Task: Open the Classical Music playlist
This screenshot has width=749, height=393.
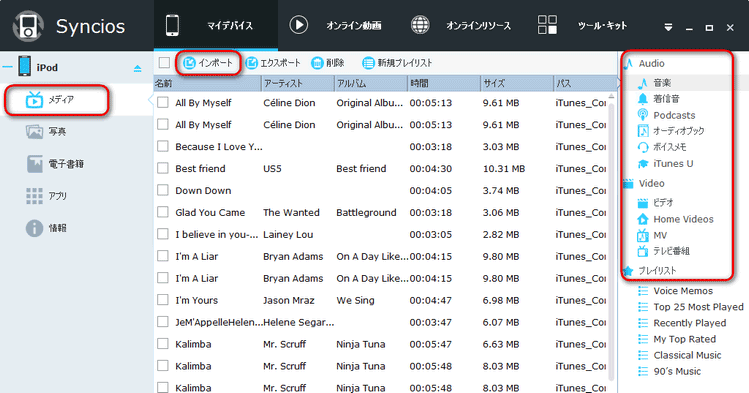Action: pos(680,355)
